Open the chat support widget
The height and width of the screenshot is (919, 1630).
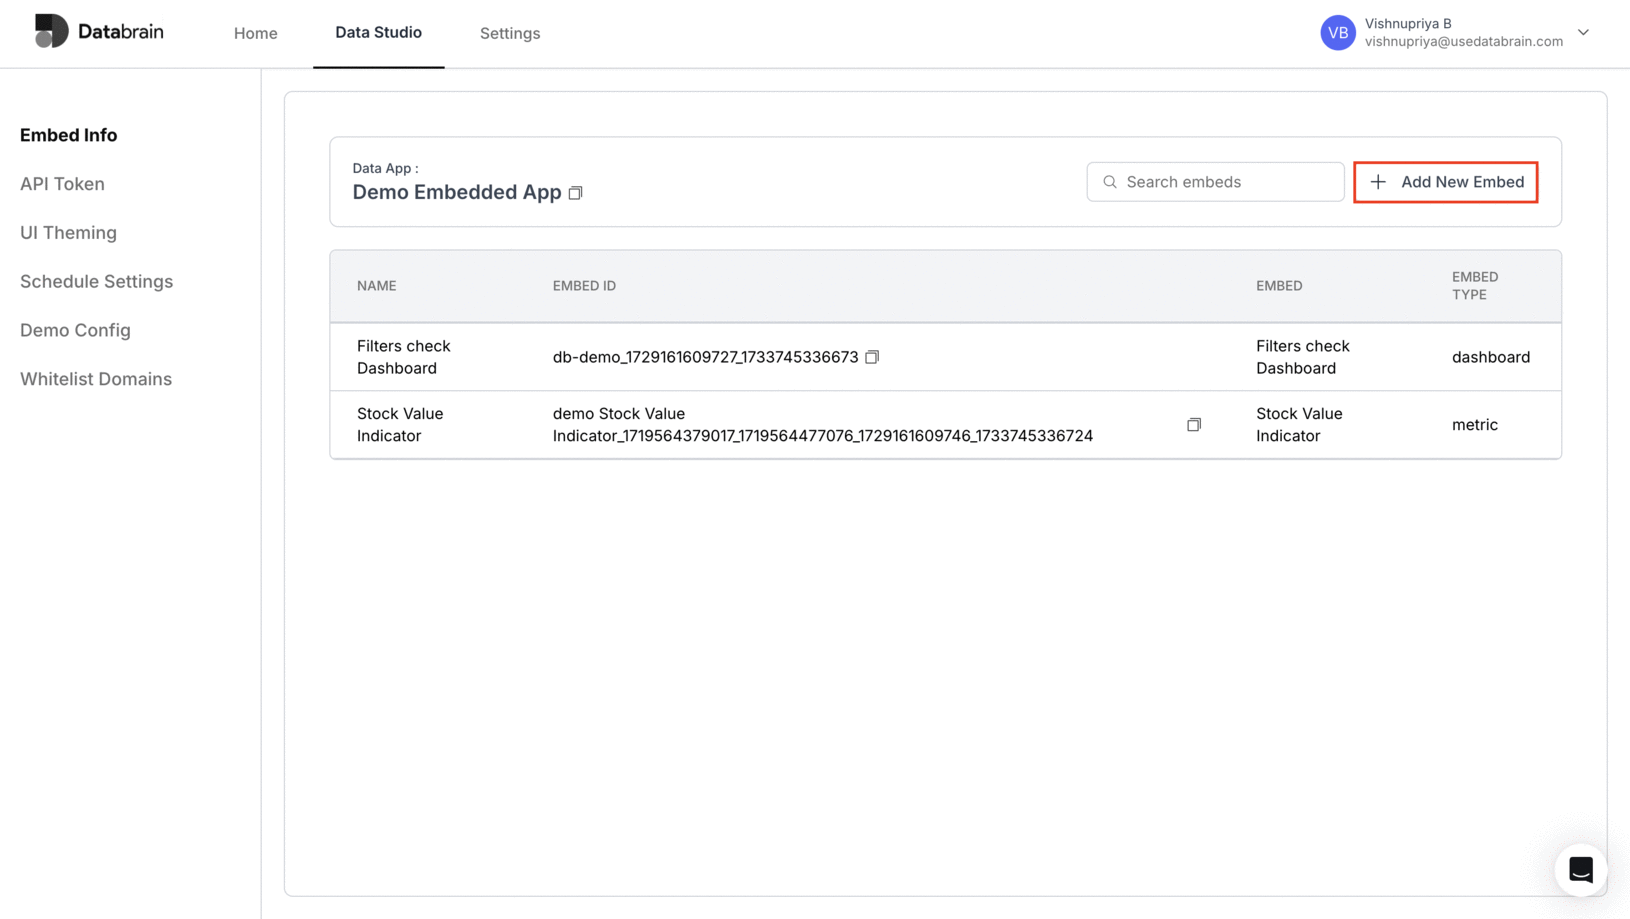(1581, 870)
